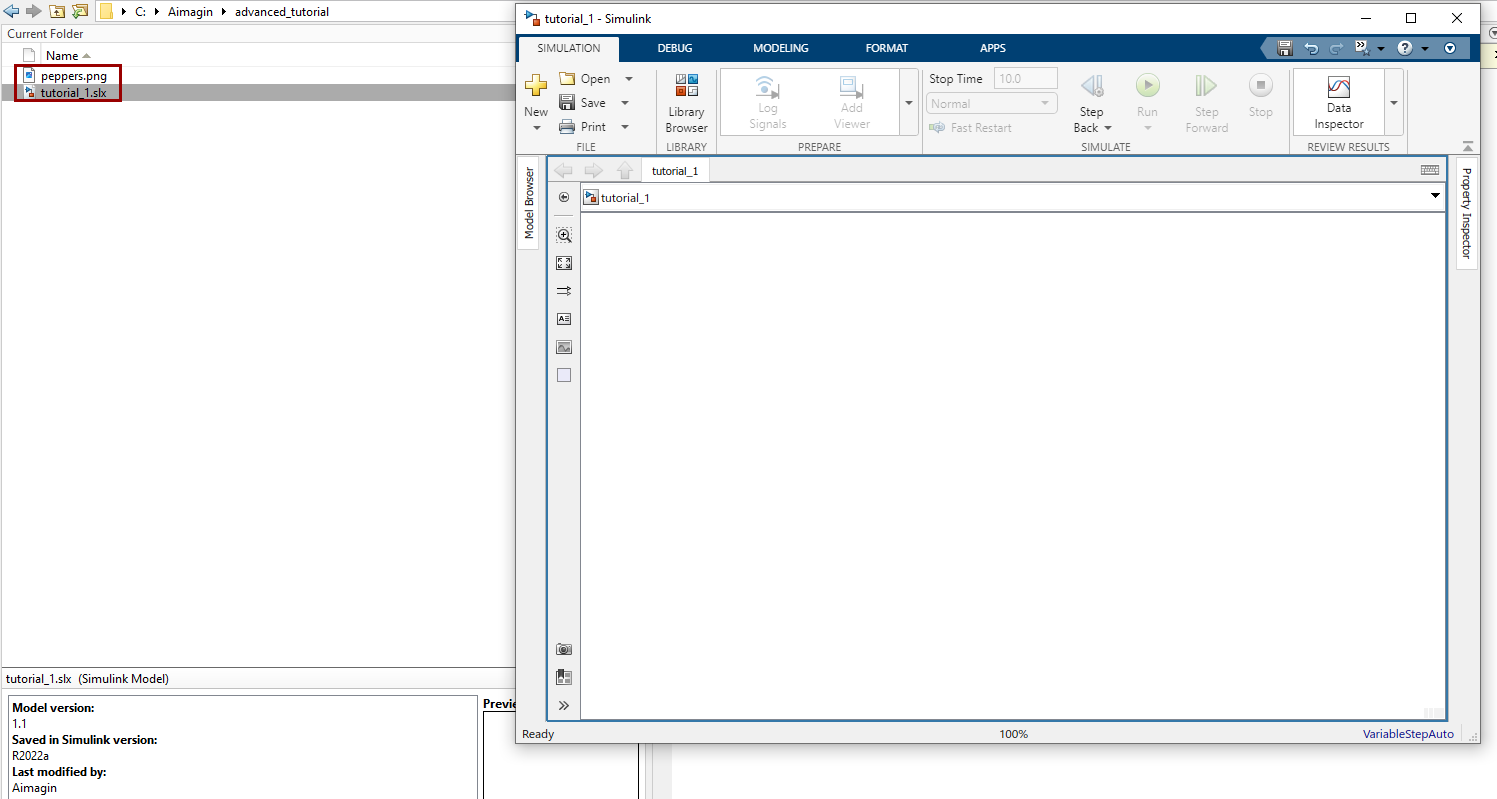Expand the Prepare gallery dropdown
The image size is (1497, 799).
[908, 102]
